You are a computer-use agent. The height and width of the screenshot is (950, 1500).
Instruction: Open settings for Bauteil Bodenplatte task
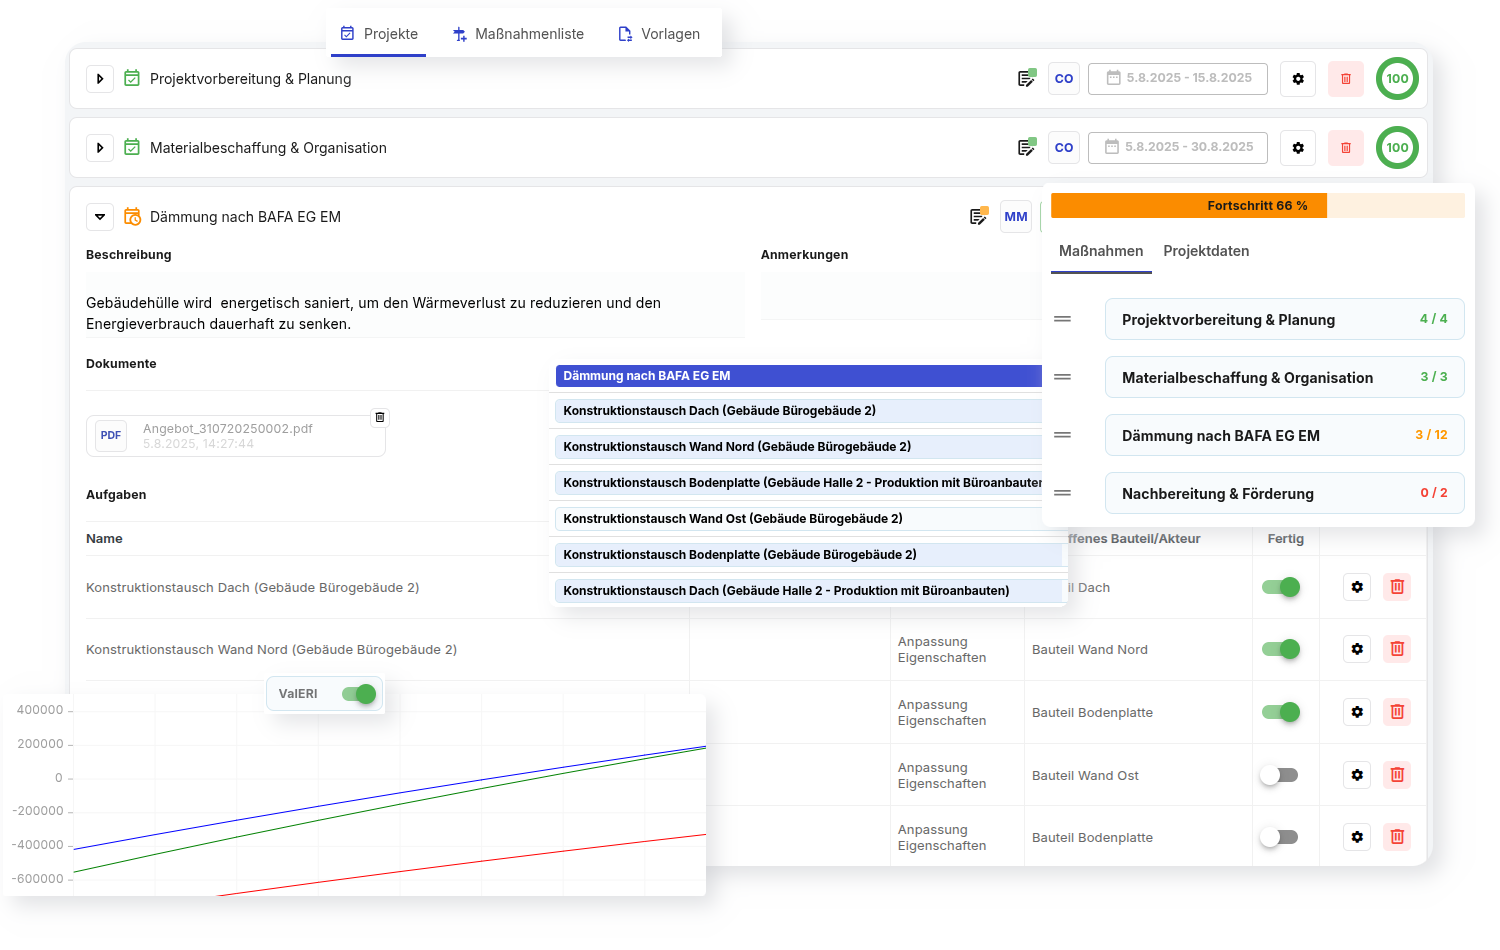pyautogui.click(x=1357, y=712)
